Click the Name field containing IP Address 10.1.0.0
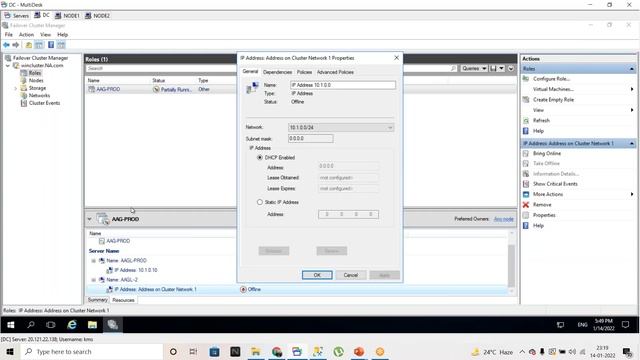The width and height of the screenshot is (640, 360). tap(343, 85)
